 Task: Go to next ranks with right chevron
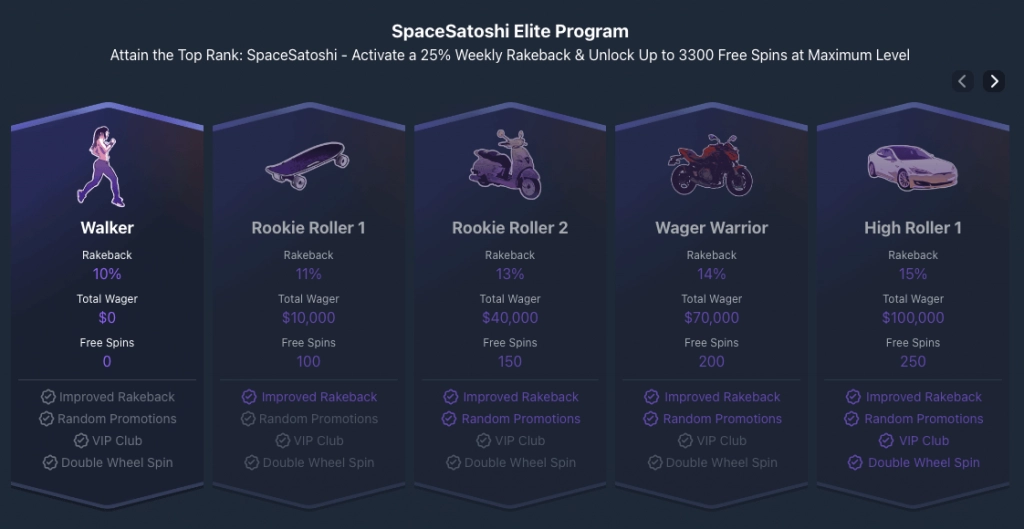(994, 81)
